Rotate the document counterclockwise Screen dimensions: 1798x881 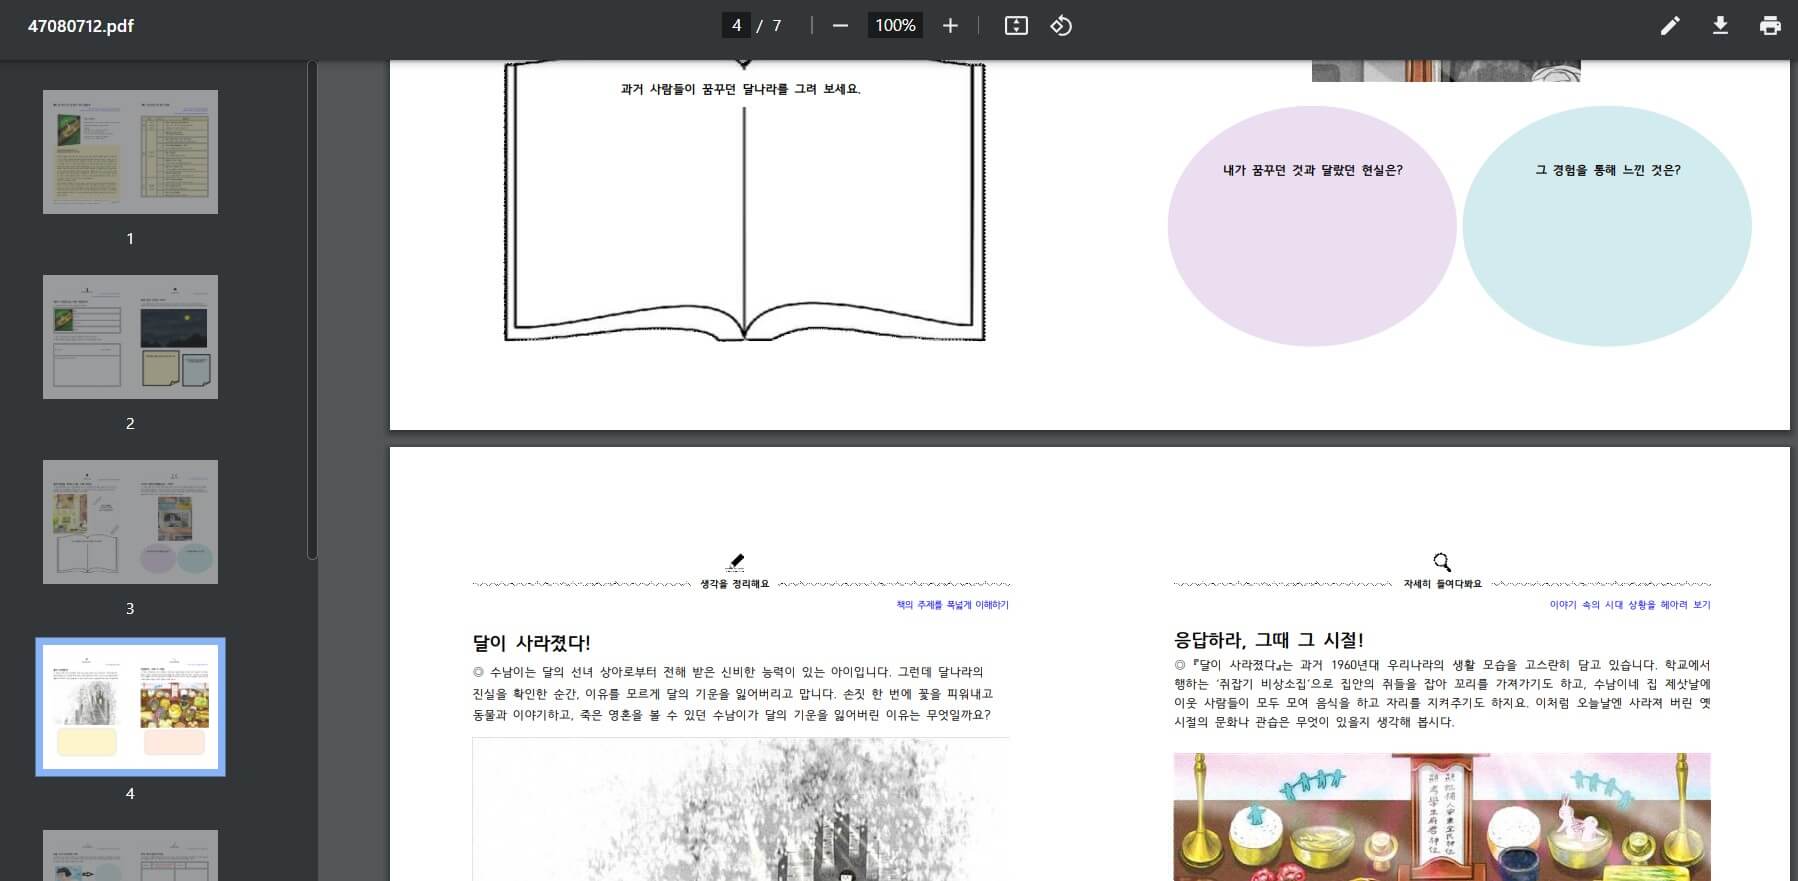(x=1061, y=25)
